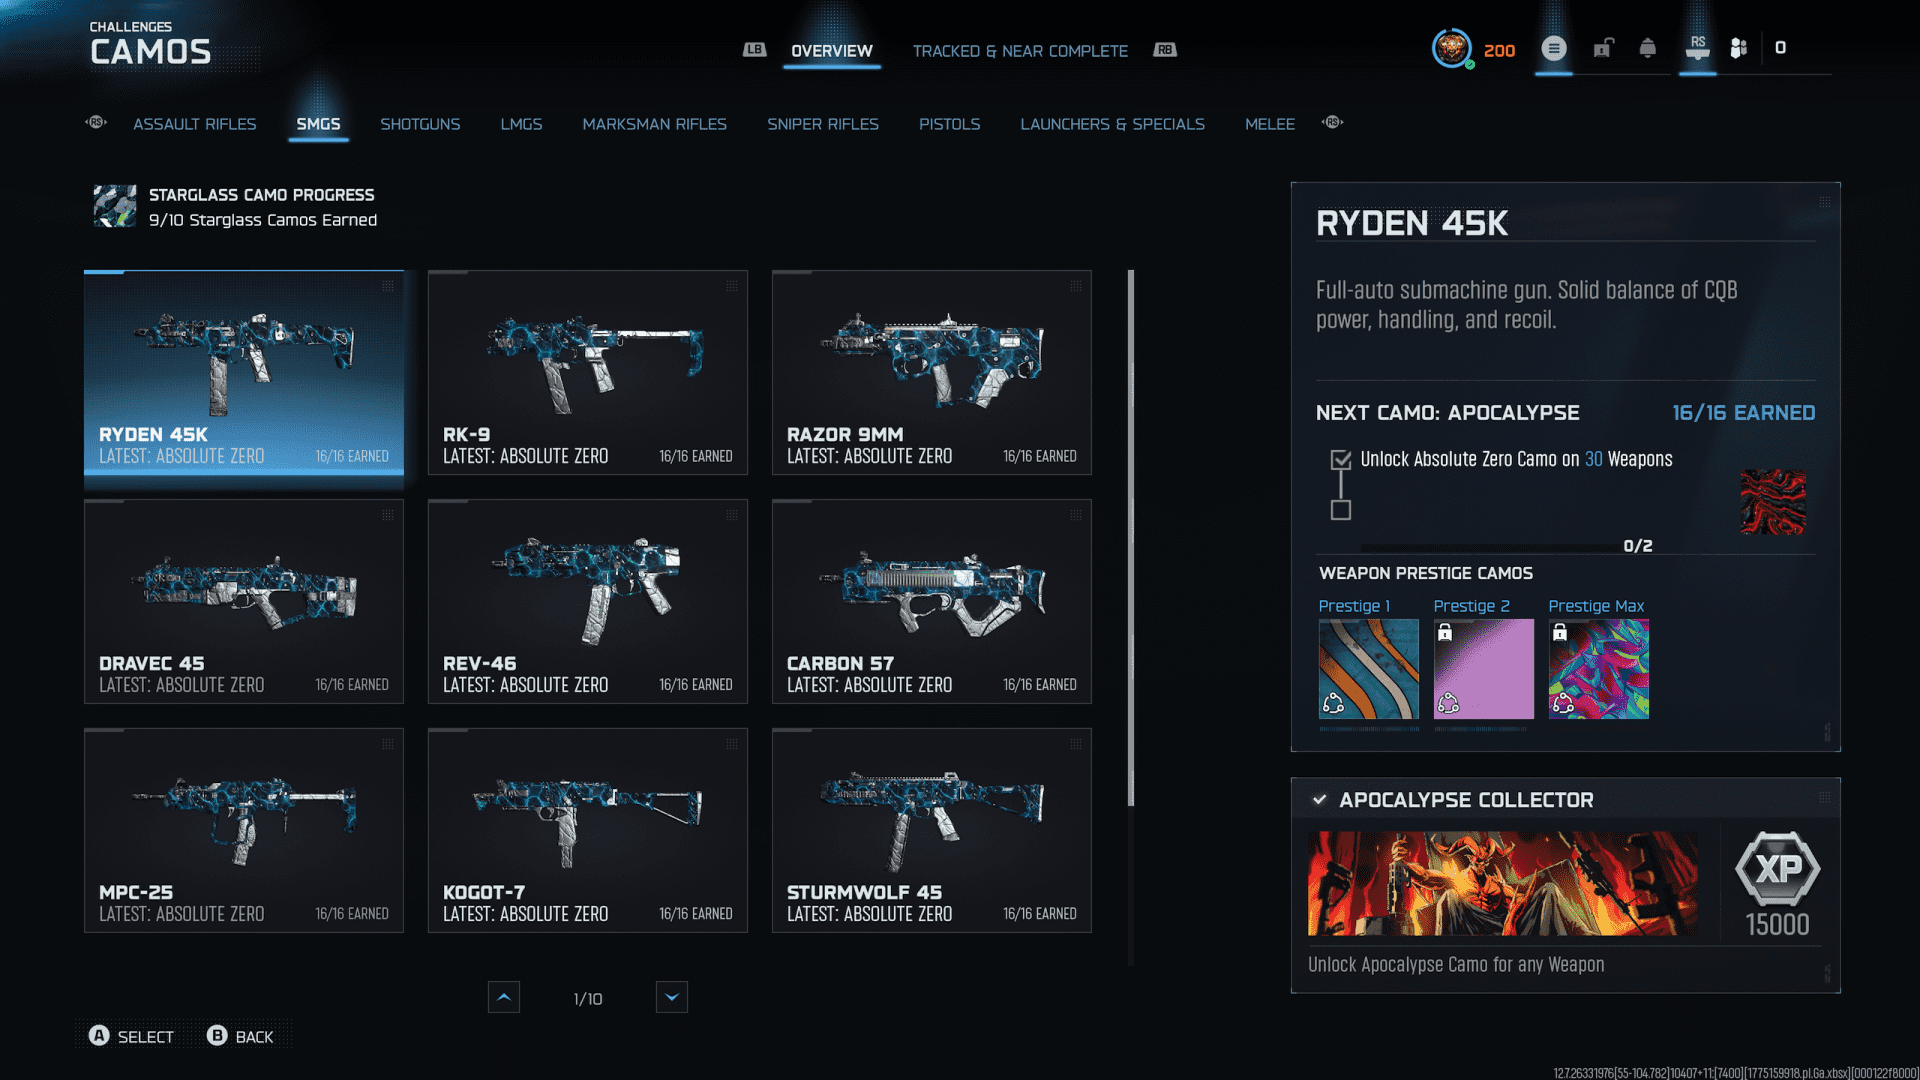1920x1080 pixels.
Task: Tick the empty second Apocalypse requirement checkbox
Action: (x=1341, y=510)
